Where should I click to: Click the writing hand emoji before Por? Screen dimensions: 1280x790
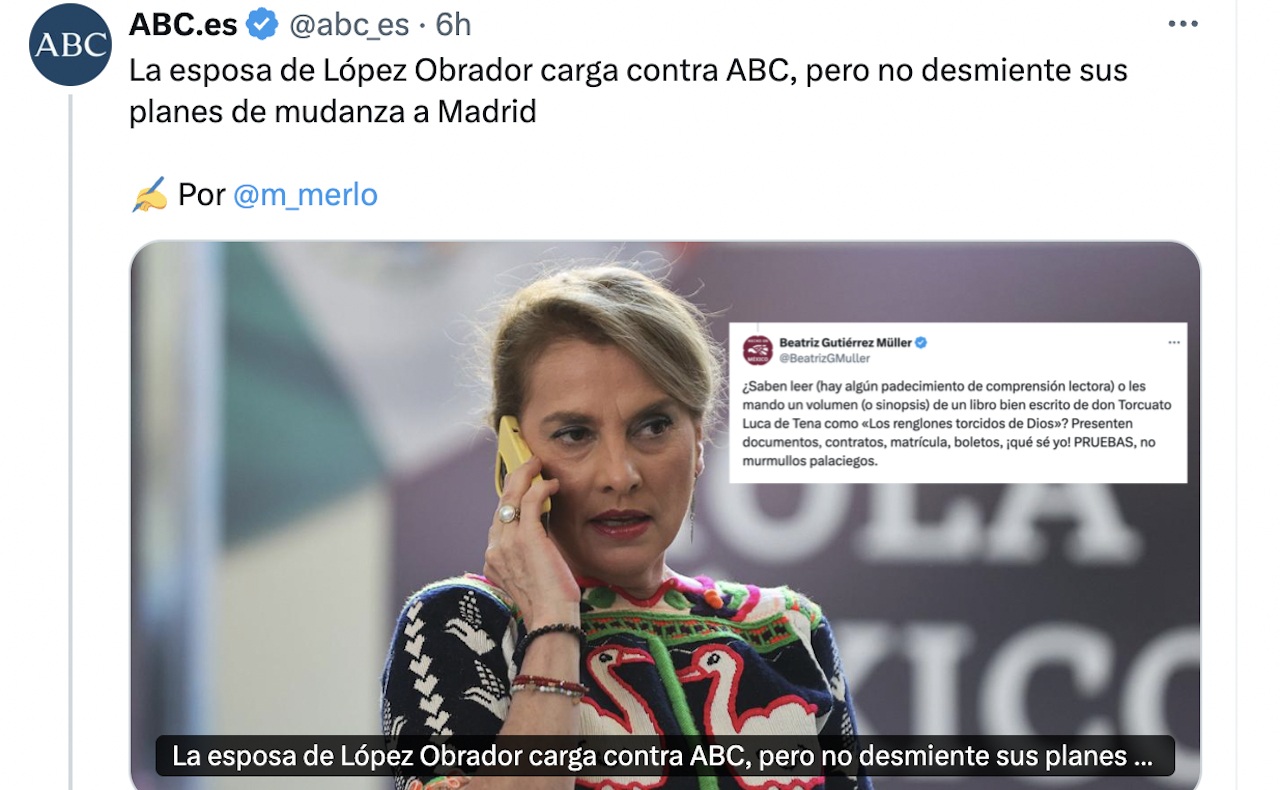point(149,195)
